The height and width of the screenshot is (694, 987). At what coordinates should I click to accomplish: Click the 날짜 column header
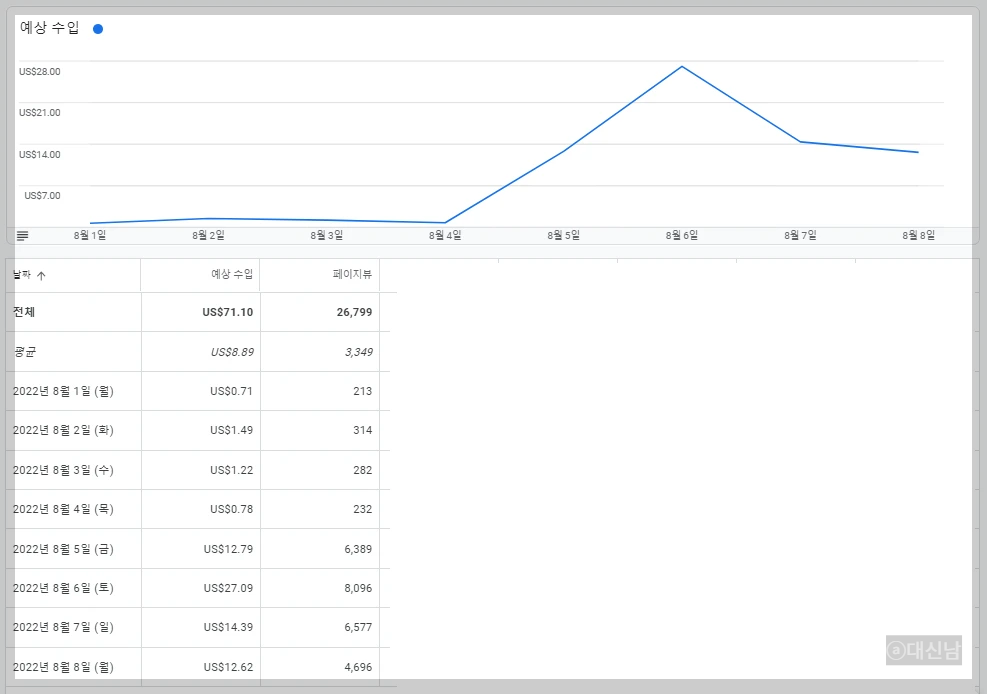21,275
